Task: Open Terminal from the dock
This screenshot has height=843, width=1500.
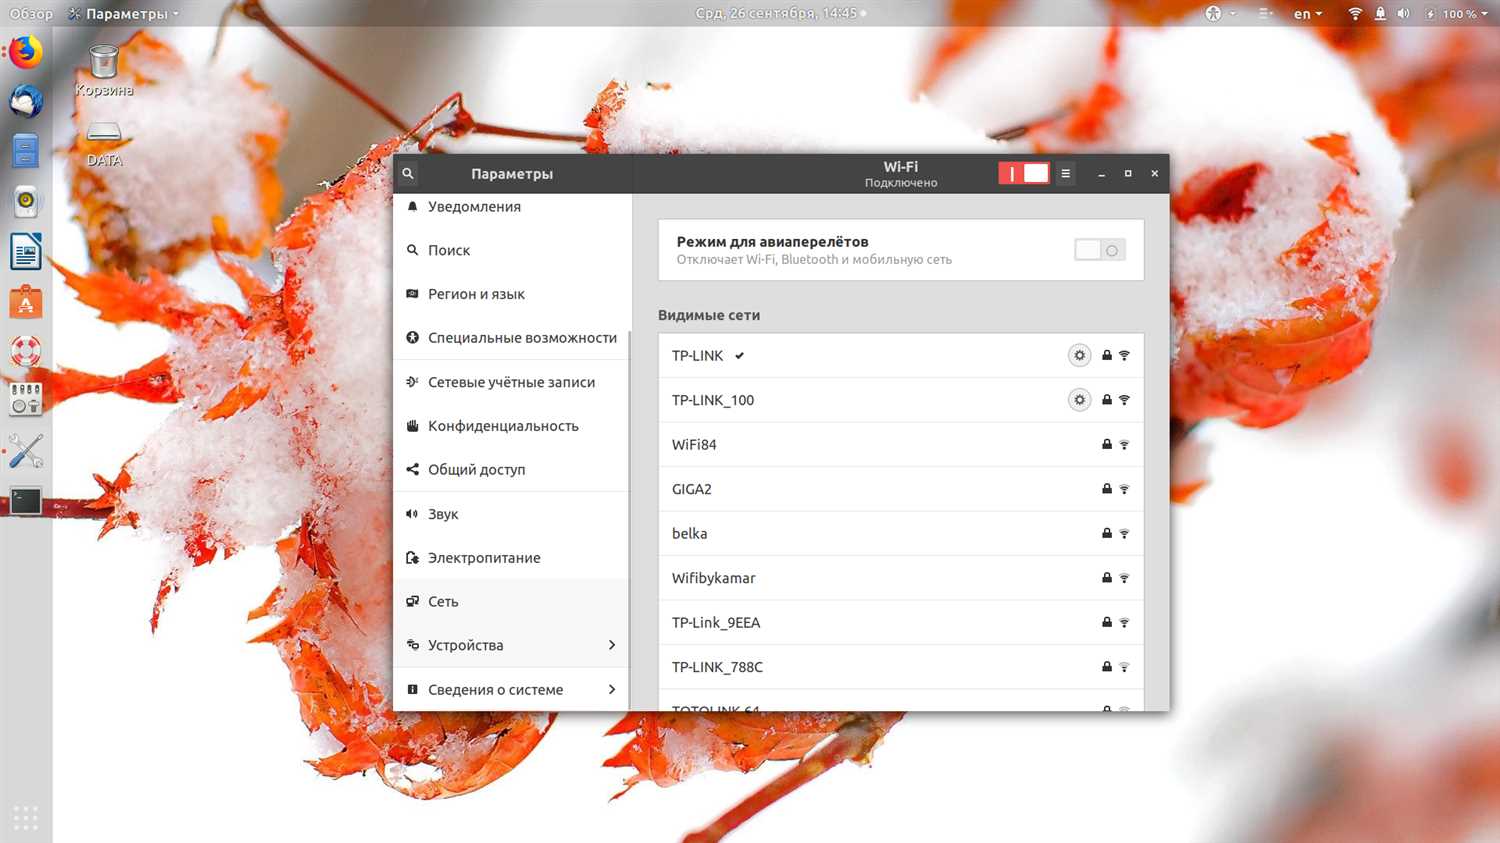Action: point(26,501)
